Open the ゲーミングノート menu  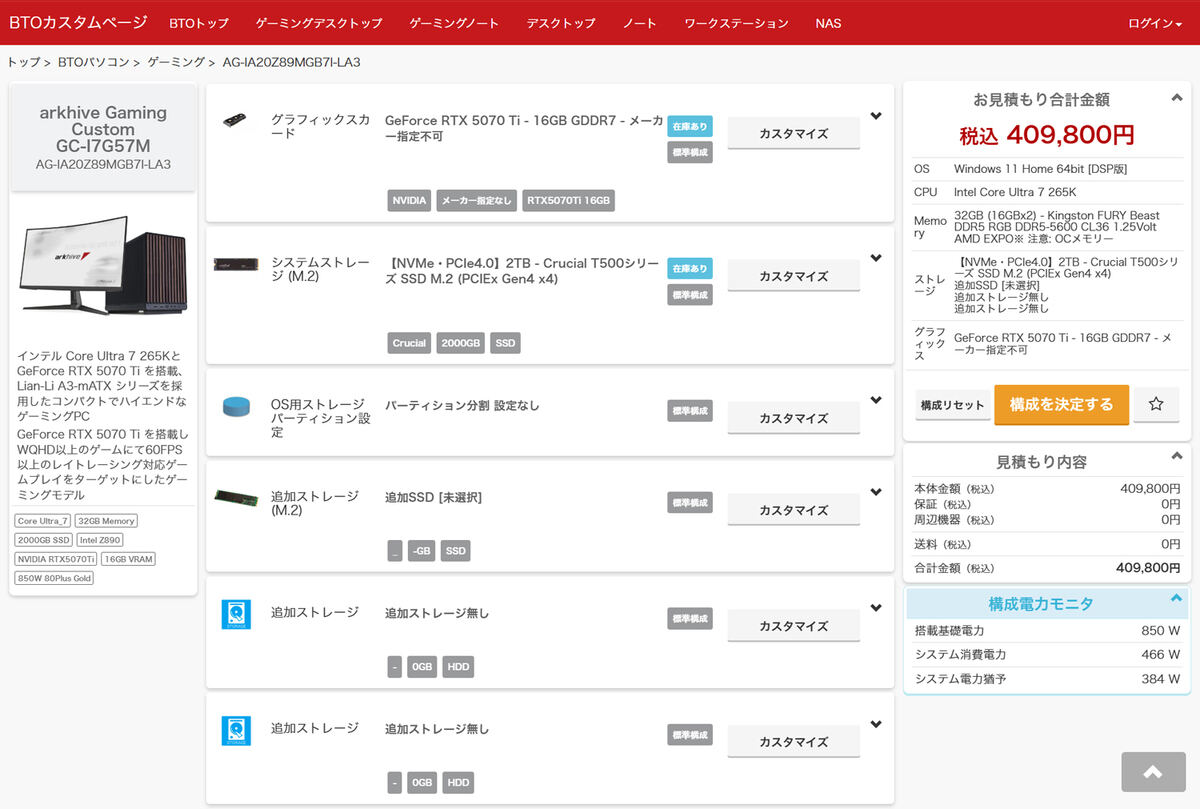(x=454, y=23)
